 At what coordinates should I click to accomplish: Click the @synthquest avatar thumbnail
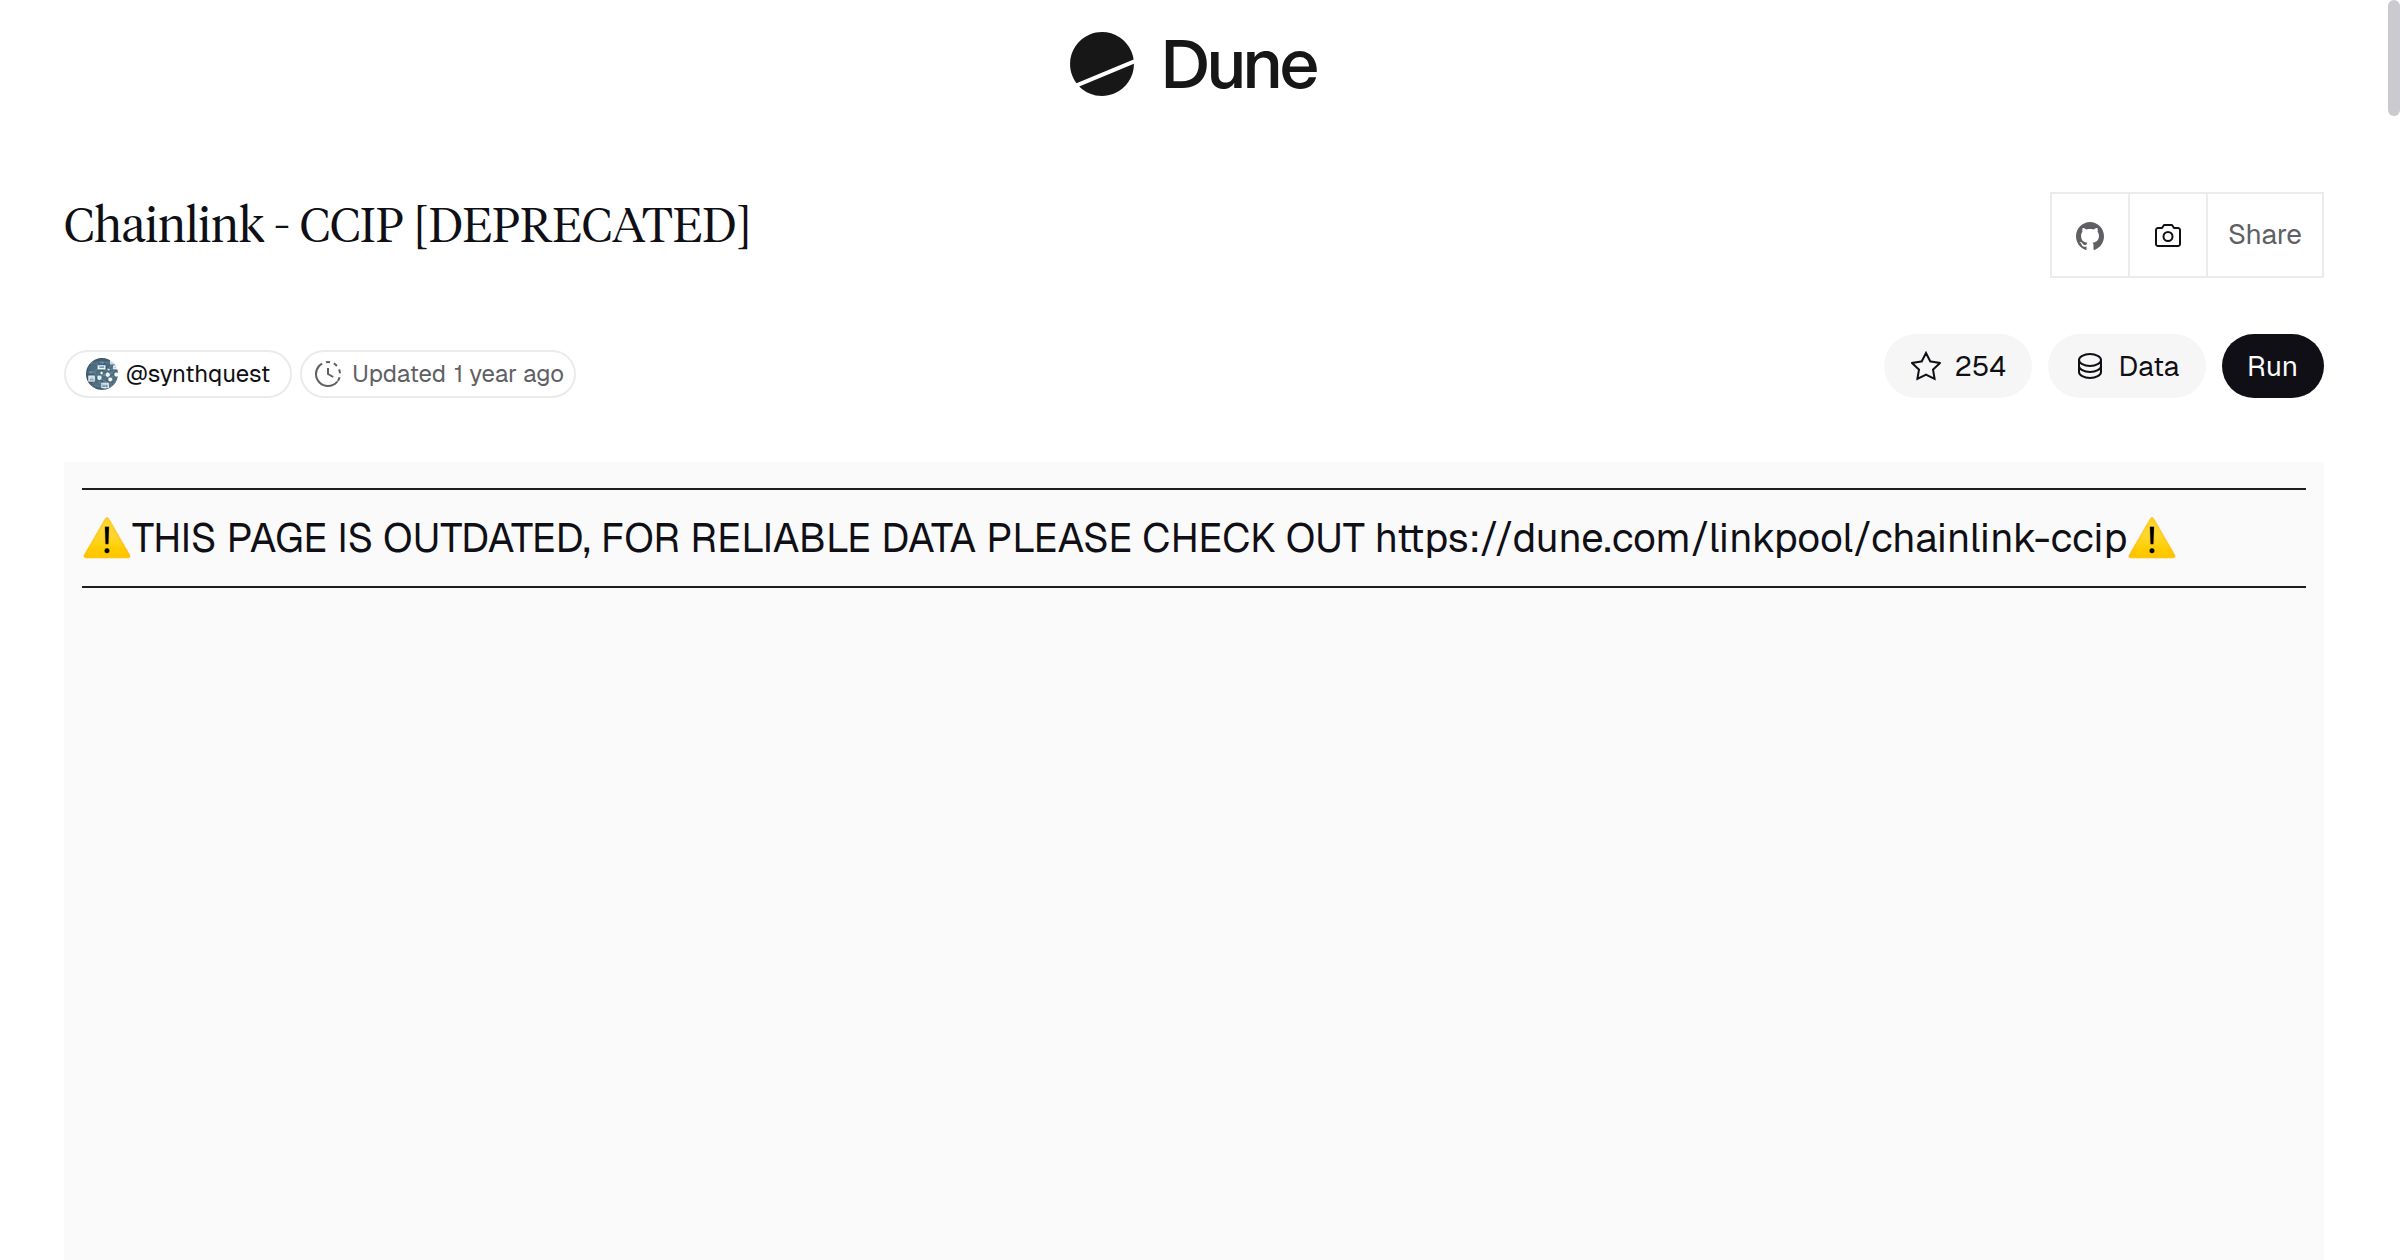[101, 373]
